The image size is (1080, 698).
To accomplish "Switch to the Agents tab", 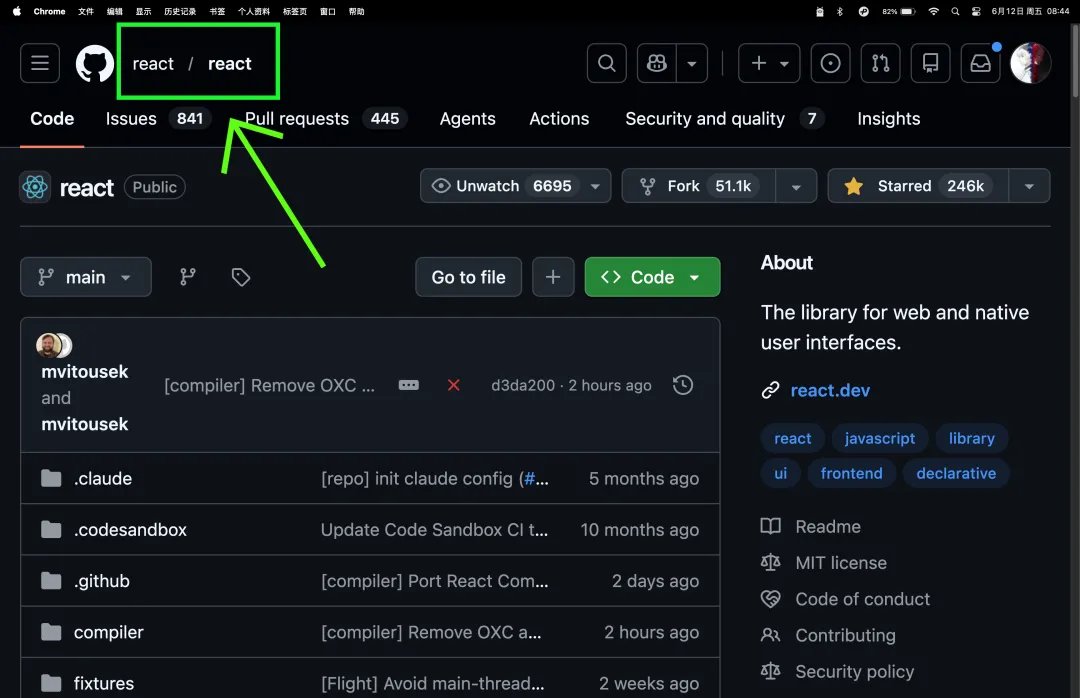I will (x=468, y=119).
